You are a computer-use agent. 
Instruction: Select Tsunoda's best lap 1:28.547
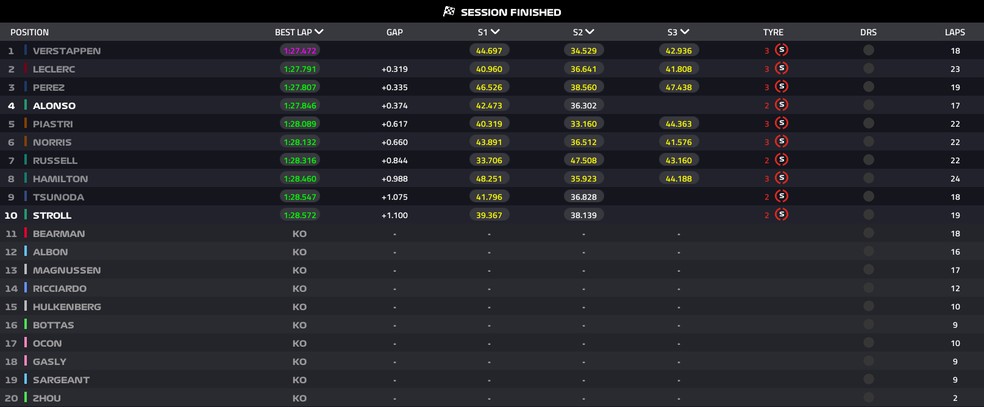click(x=300, y=197)
